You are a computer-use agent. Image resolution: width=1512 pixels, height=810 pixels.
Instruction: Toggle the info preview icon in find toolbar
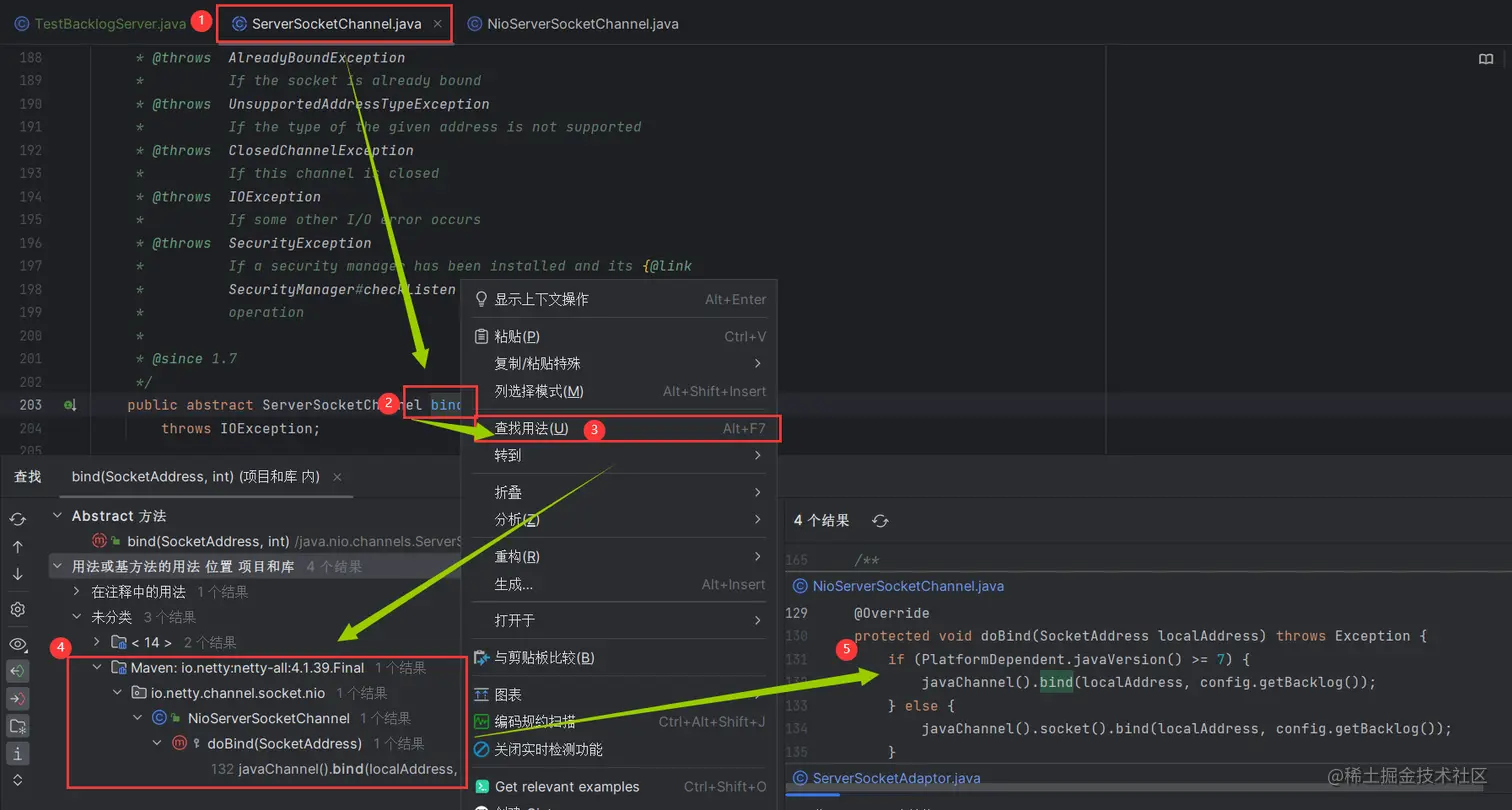point(17,752)
